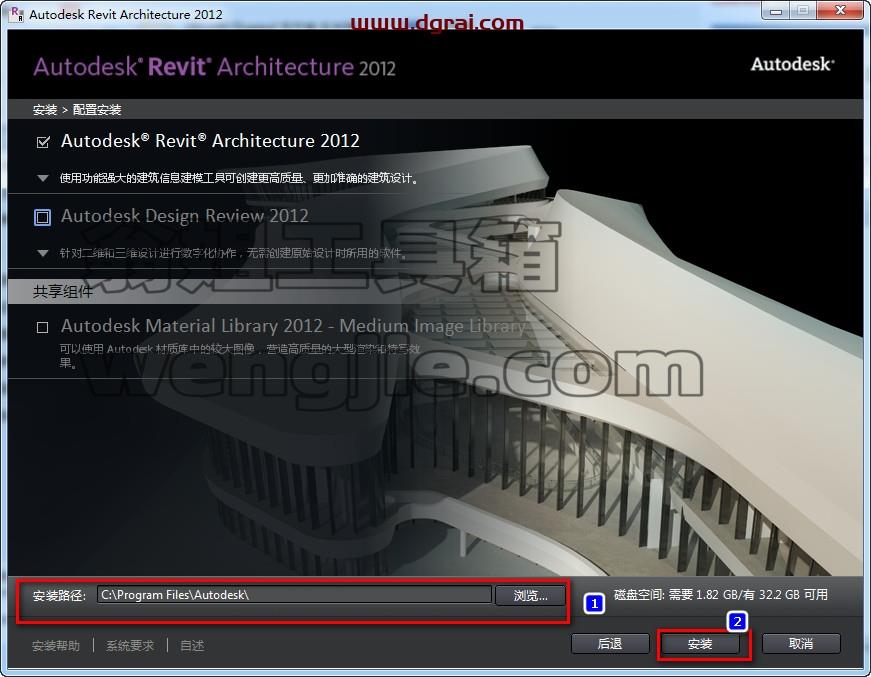Viewport: 871px width, 677px height.
Task: Click the Autodesk Revit Architecture 2012 product title
Action: coord(211,141)
